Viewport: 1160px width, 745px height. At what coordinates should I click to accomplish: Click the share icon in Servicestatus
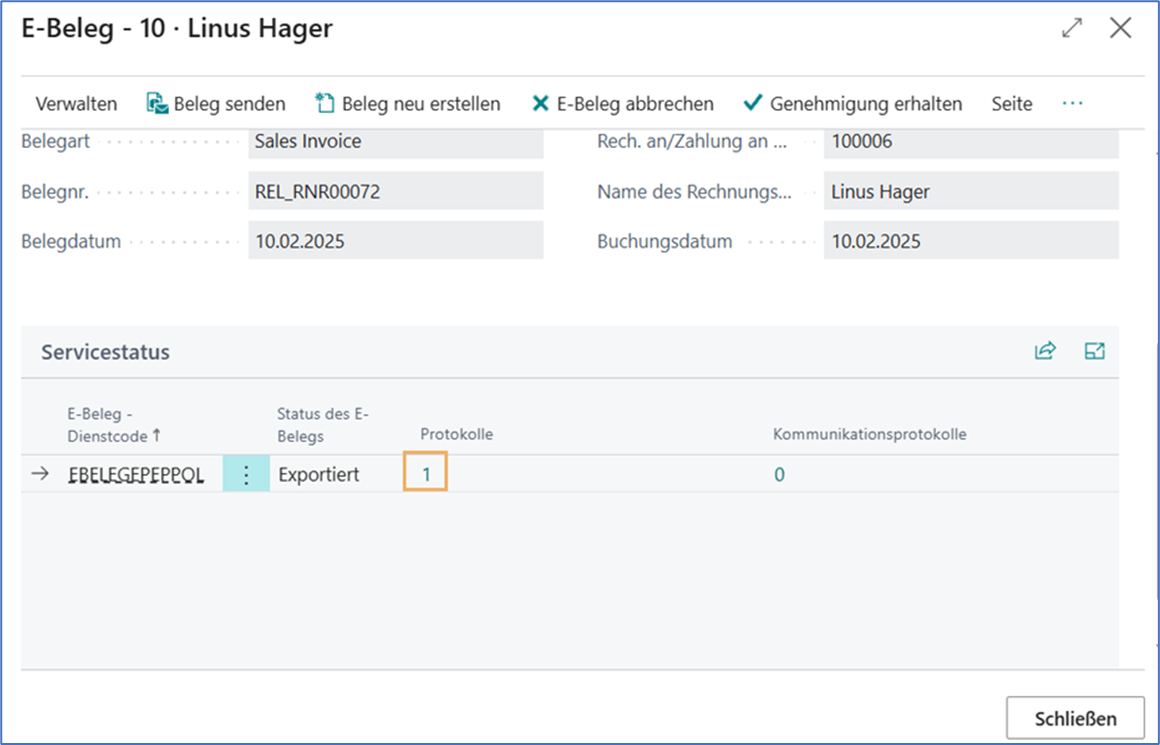tap(1045, 351)
